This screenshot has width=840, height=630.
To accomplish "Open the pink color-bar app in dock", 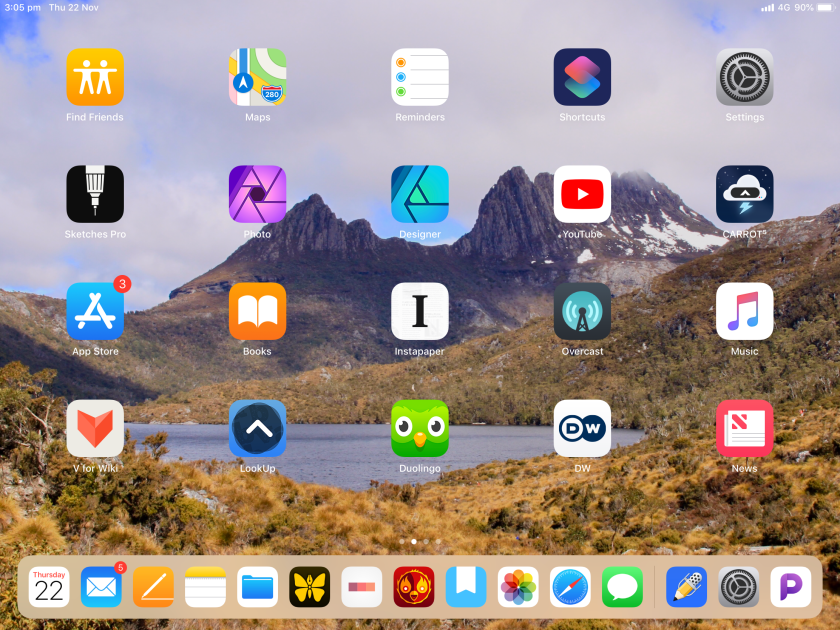I will pyautogui.click(x=362, y=587).
